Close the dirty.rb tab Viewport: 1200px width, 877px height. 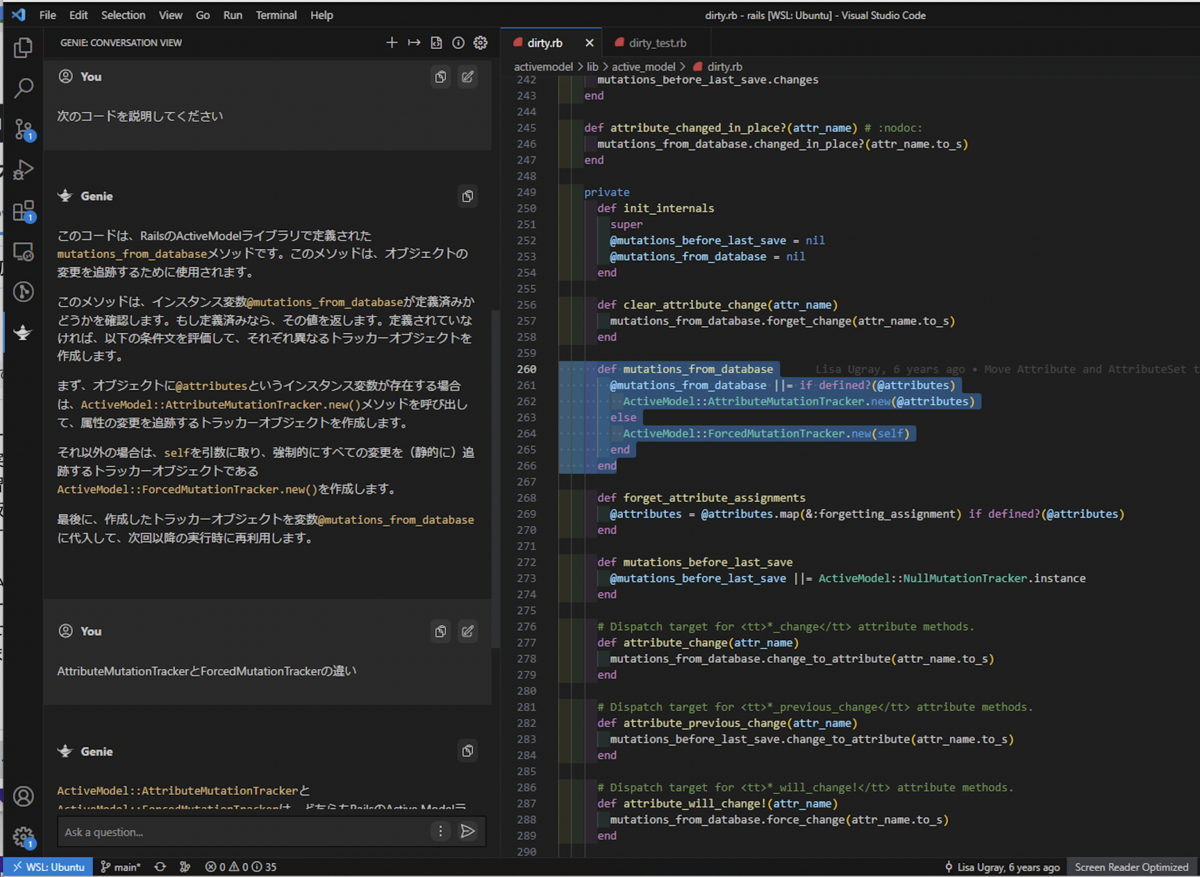coord(590,43)
